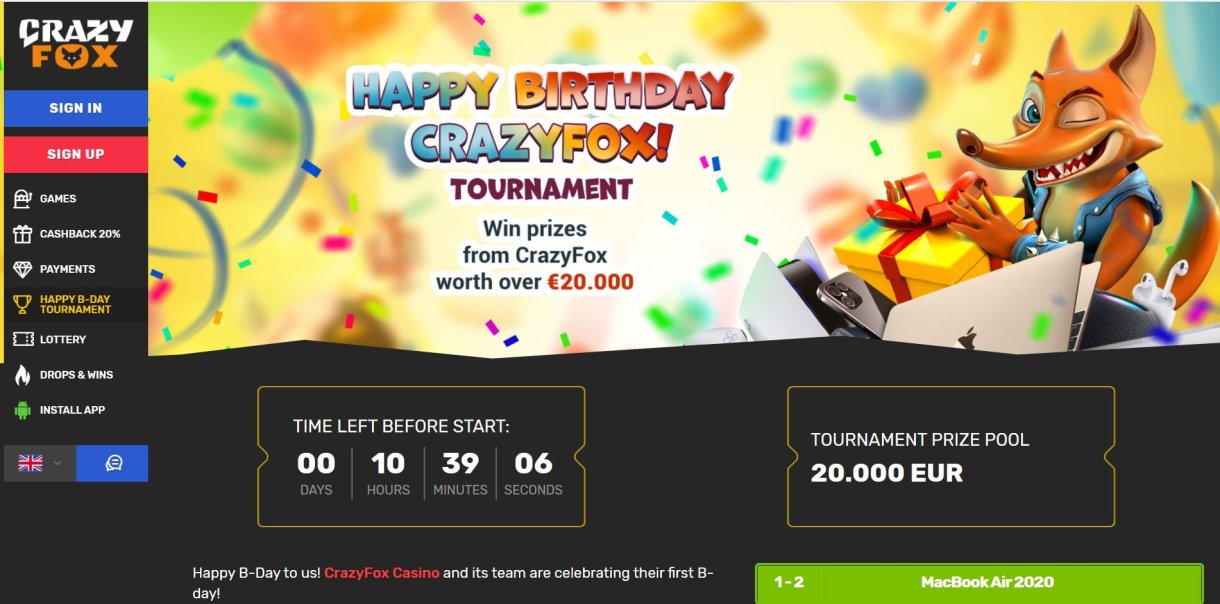Screen dimensions: 1220x604
Task: Select the Payments diamond icon
Action: point(22,269)
